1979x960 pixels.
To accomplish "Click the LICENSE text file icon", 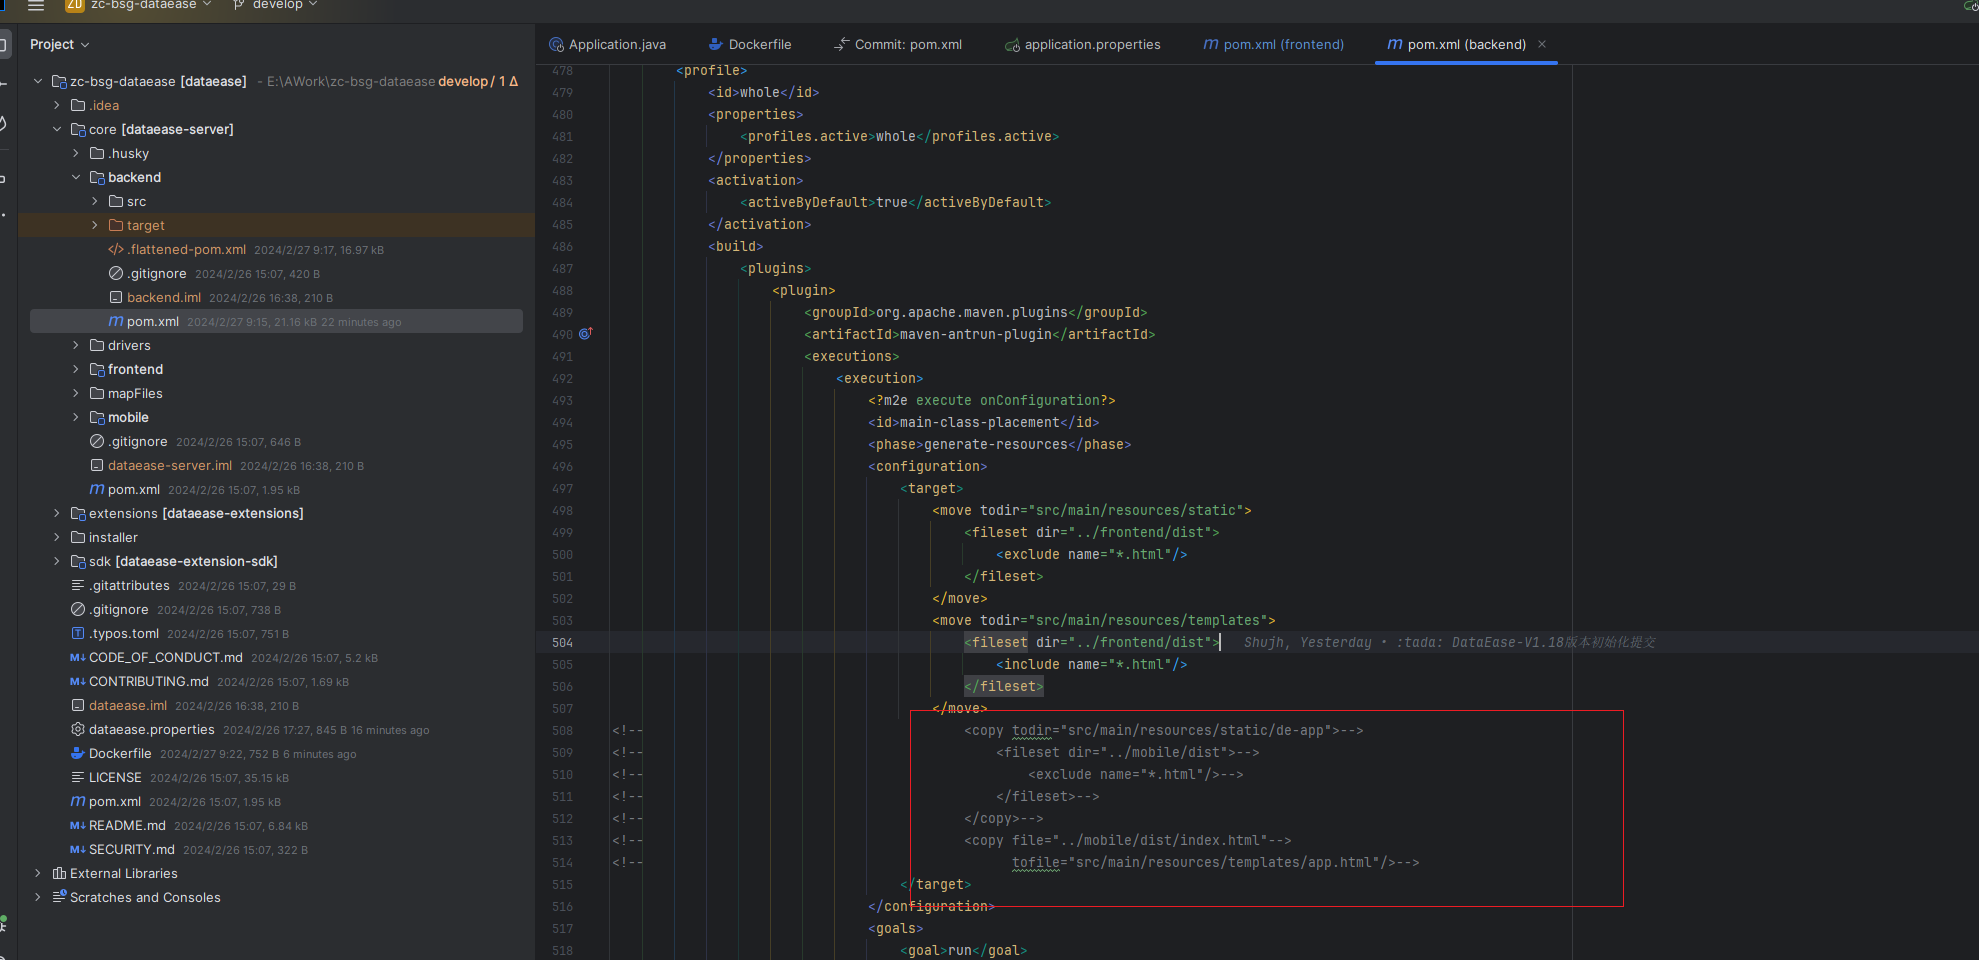I will click(78, 777).
